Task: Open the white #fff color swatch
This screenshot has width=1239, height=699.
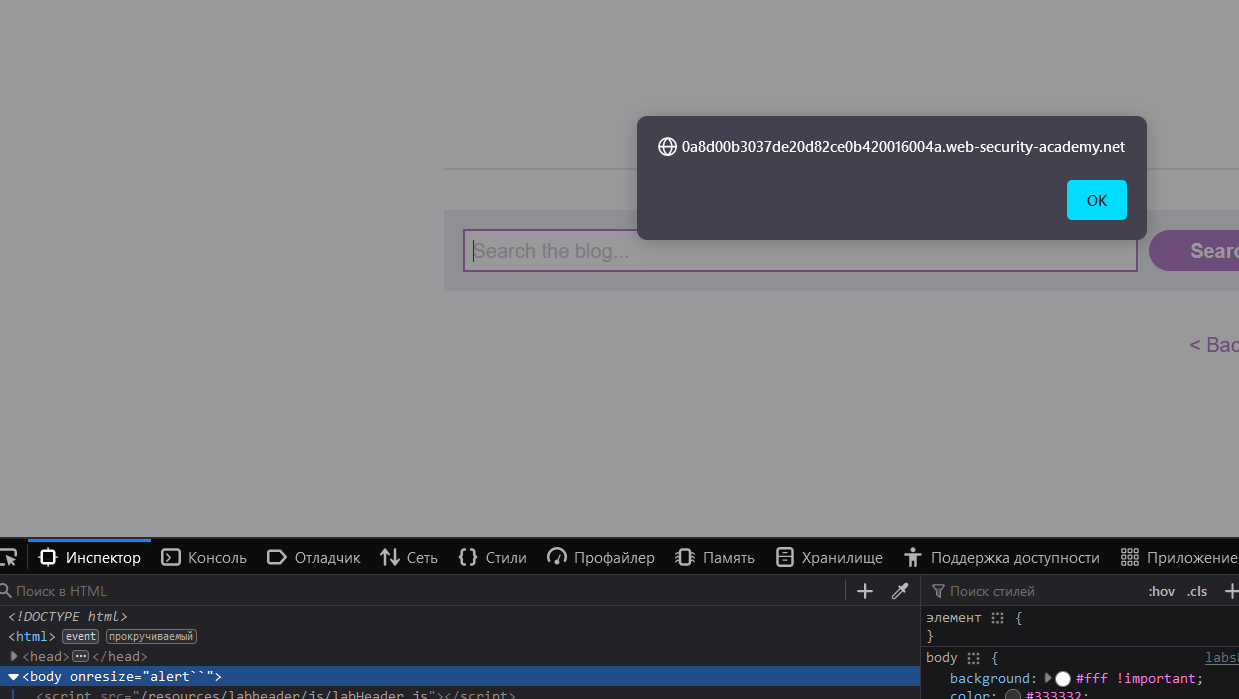Action: (x=1063, y=678)
